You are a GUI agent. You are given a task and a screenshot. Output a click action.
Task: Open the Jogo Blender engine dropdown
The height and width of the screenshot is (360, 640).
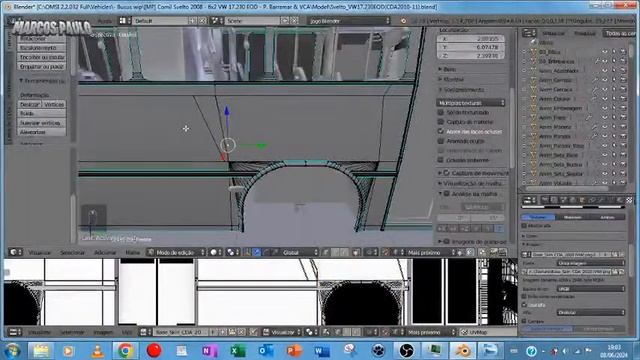pyautogui.click(x=349, y=20)
